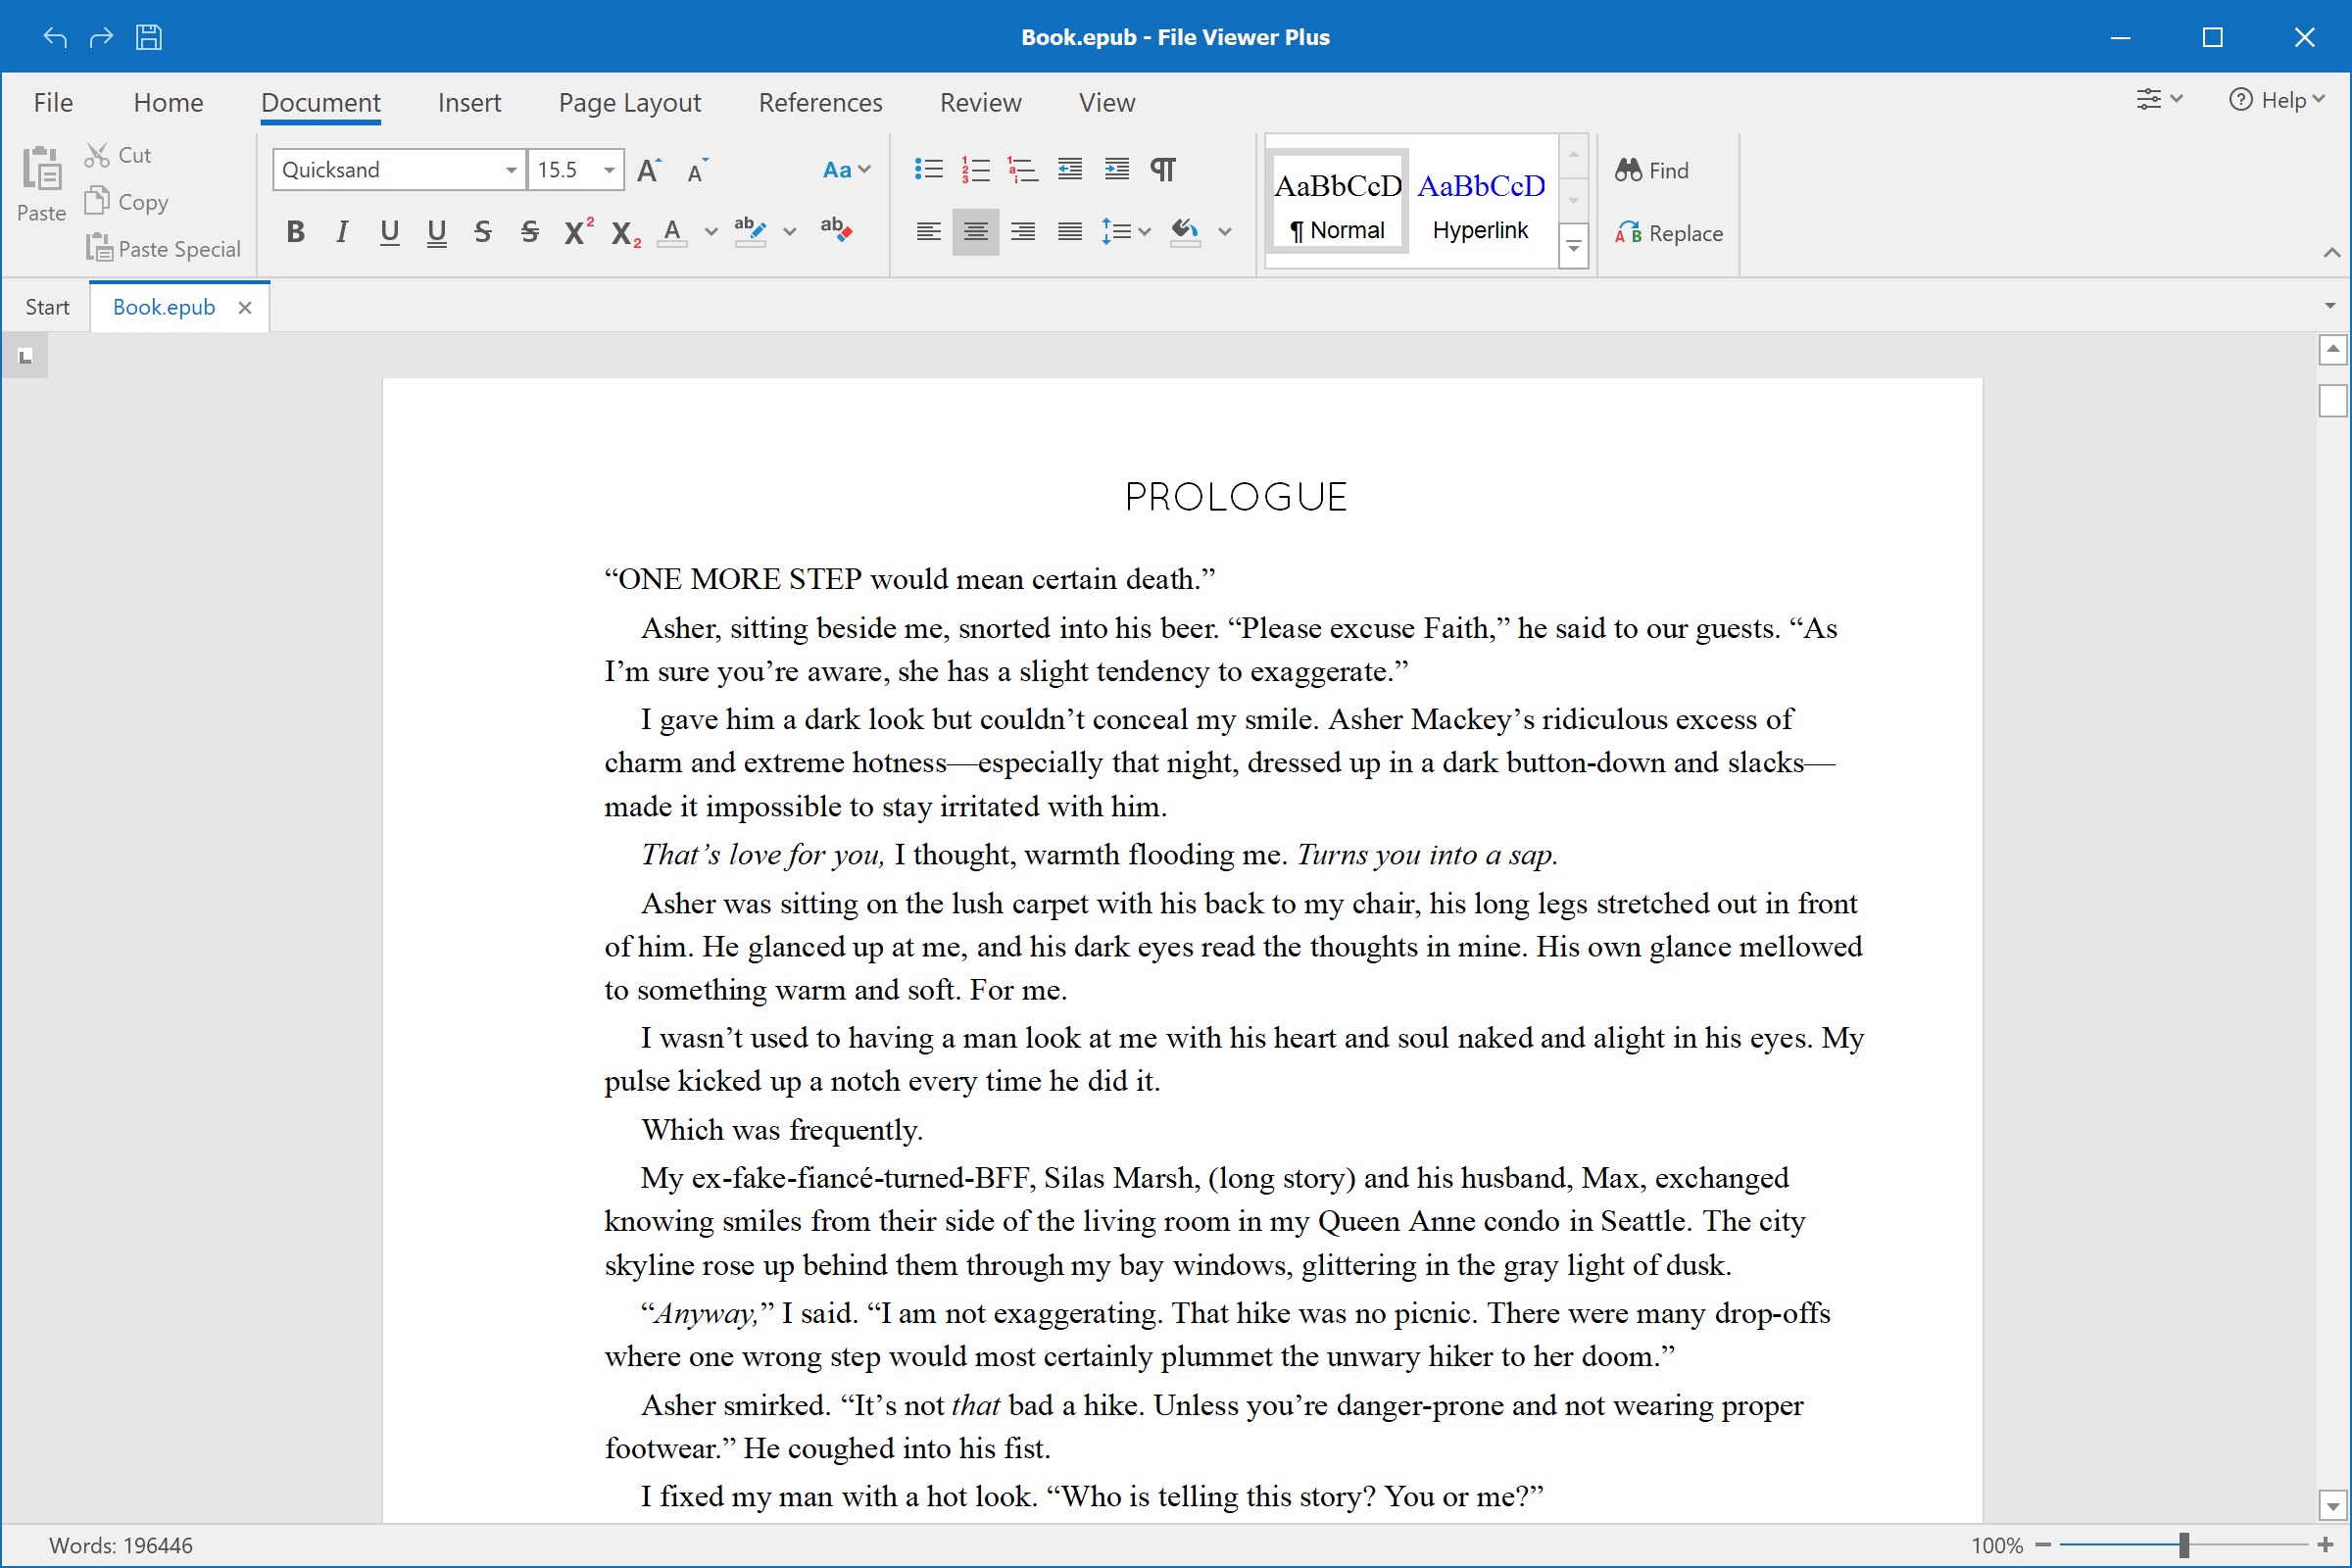The height and width of the screenshot is (1568, 2352).
Task: Click the Superscript icon
Action: 578,232
